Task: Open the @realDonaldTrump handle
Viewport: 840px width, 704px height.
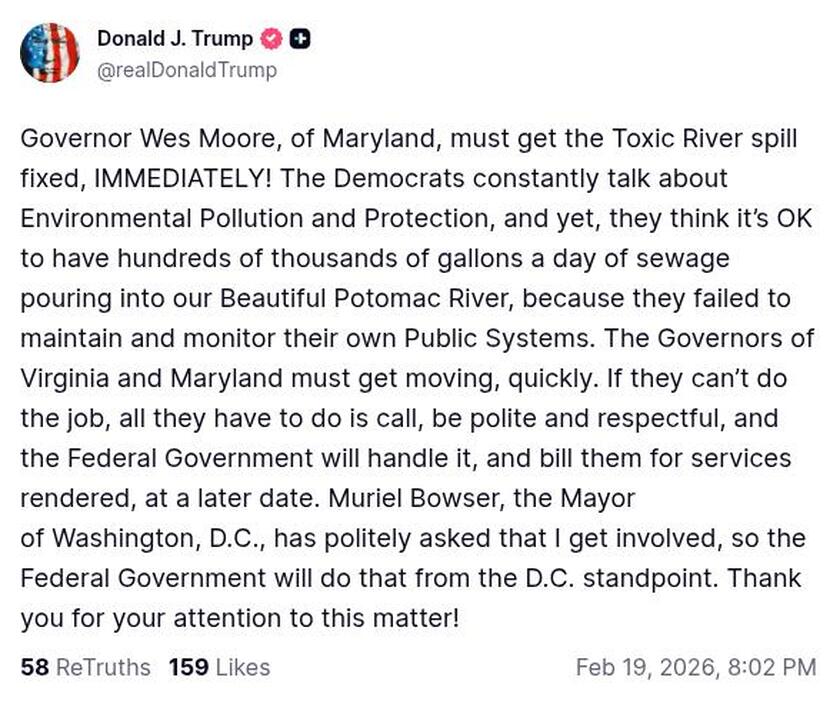Action: point(190,71)
